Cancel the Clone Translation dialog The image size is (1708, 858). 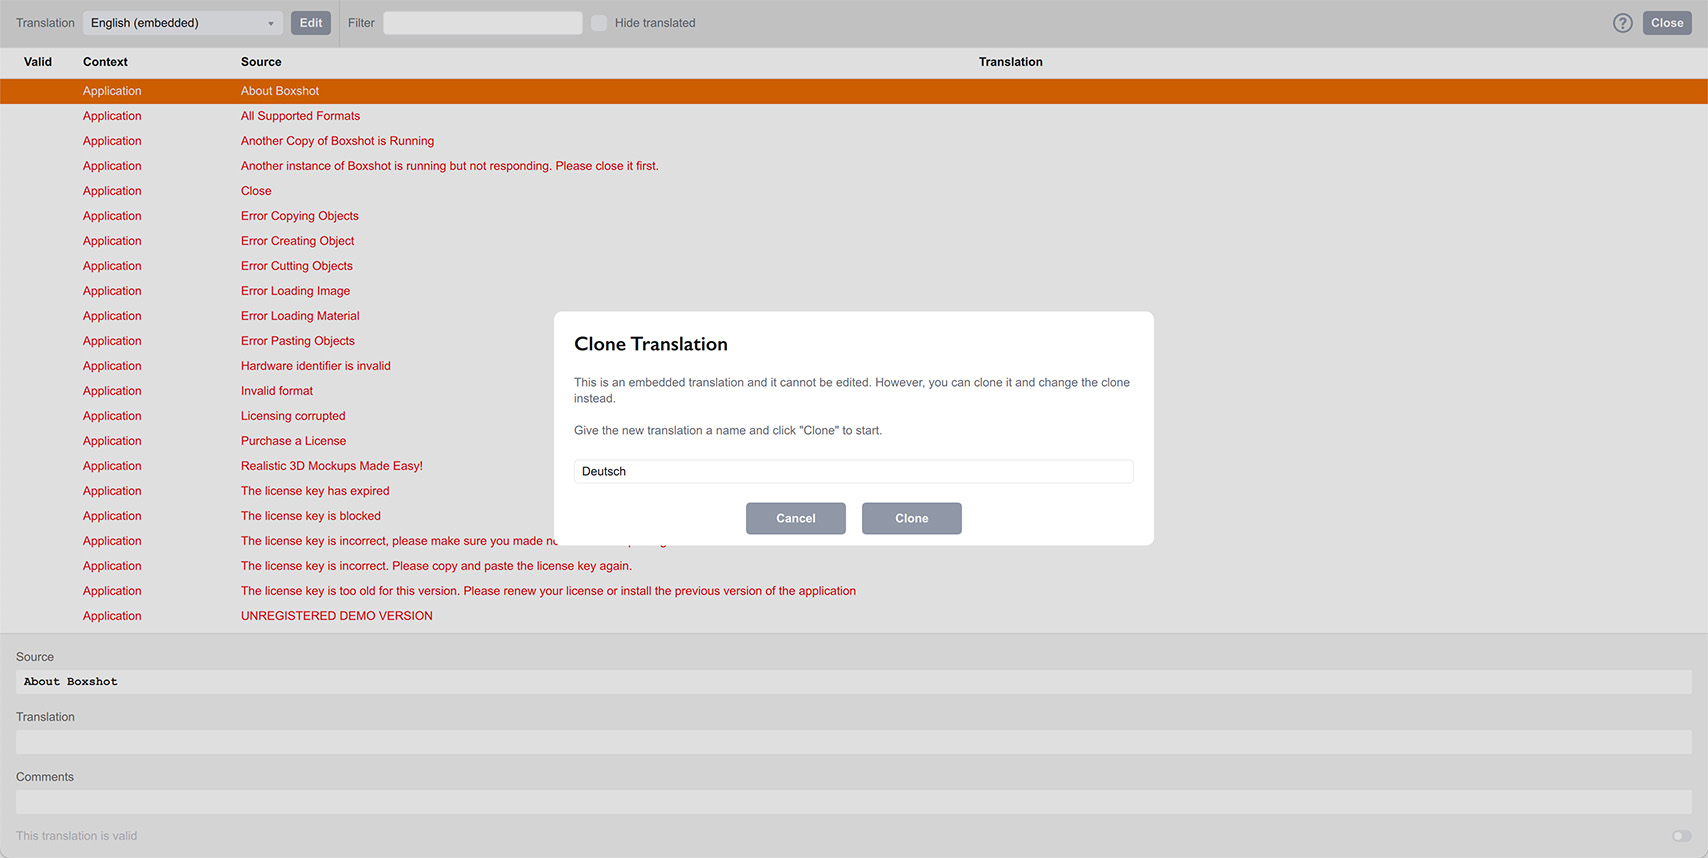point(795,518)
